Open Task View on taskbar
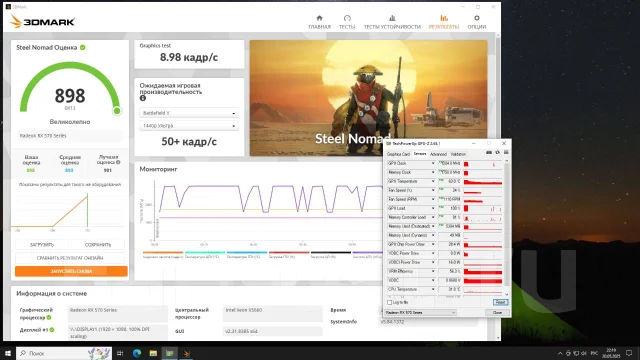Image resolution: width=640 pixels, height=360 pixels. pos(120,353)
